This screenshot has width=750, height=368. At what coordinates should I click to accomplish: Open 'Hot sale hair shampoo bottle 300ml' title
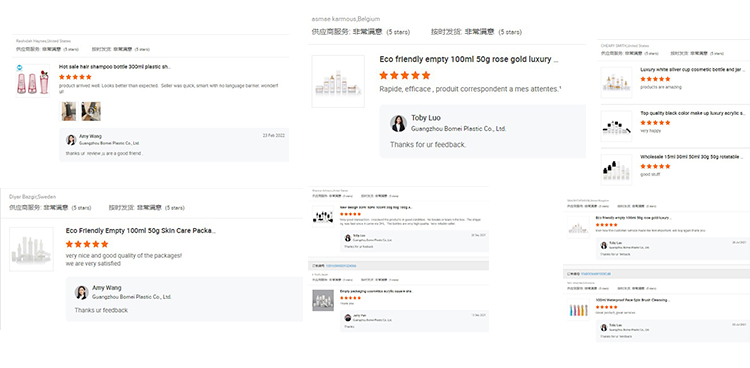coord(115,67)
